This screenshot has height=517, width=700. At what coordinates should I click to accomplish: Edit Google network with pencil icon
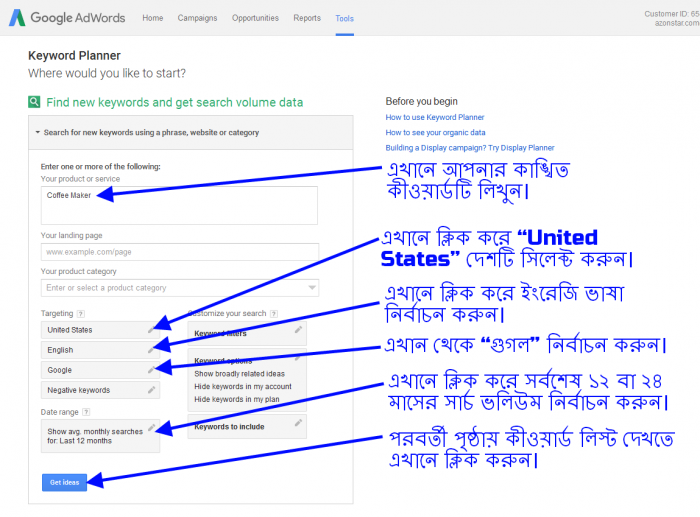[151, 370]
